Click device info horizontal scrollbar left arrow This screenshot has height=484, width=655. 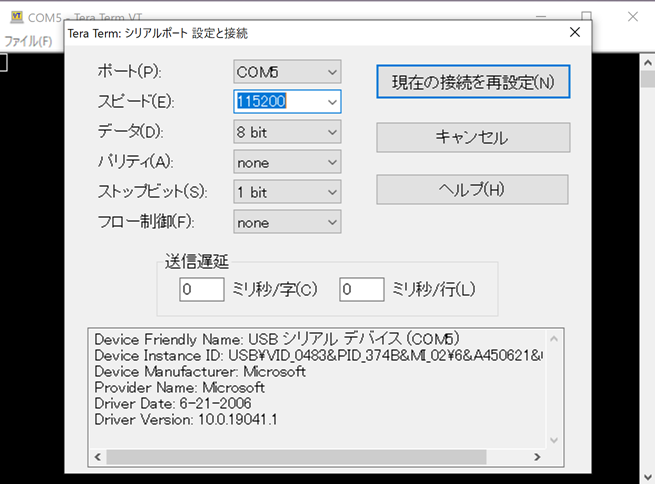[98, 457]
